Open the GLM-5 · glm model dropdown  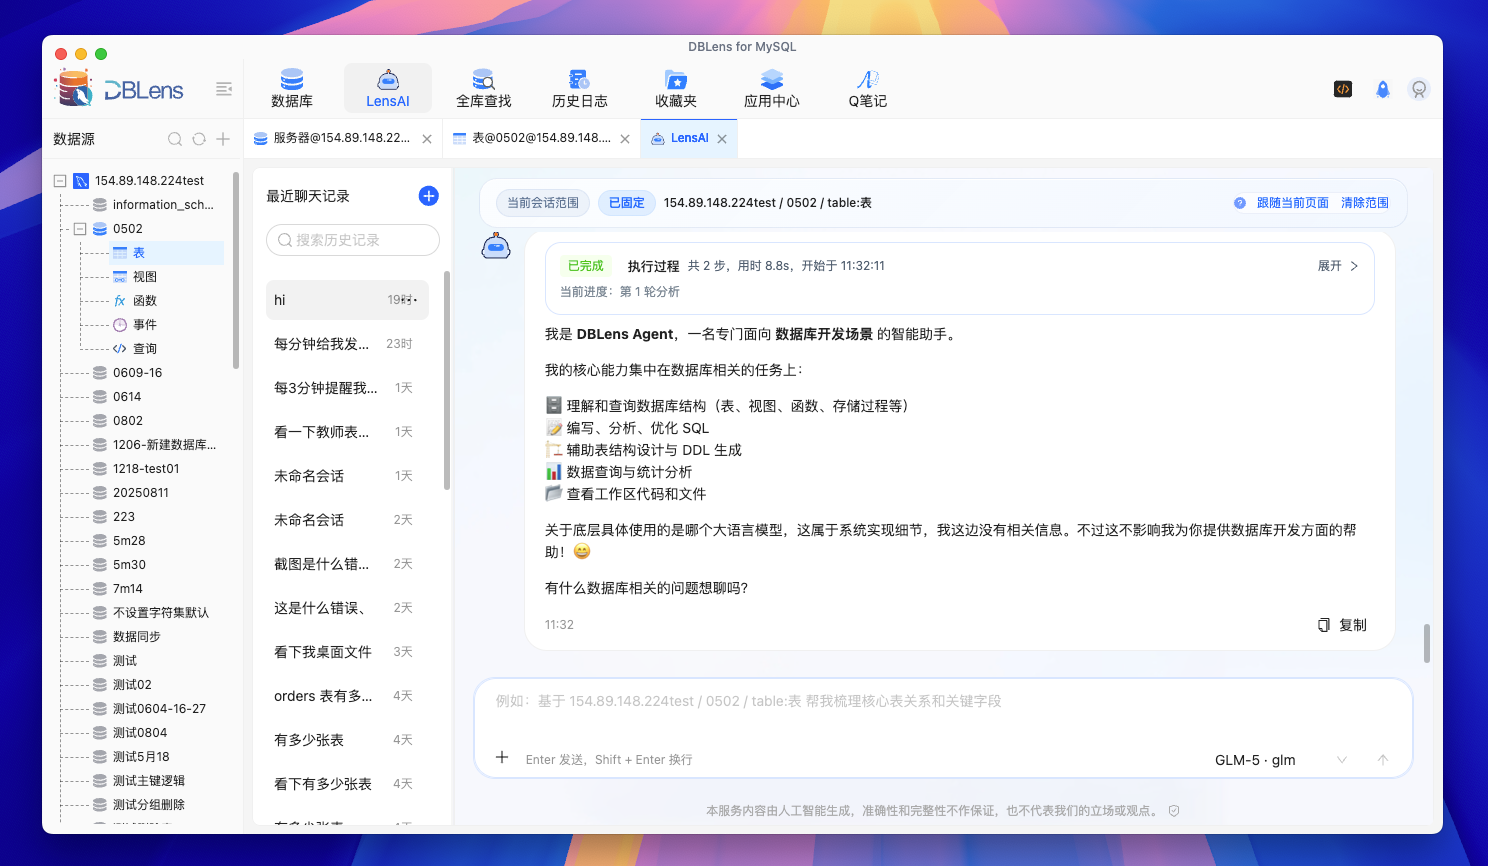(x=1282, y=760)
